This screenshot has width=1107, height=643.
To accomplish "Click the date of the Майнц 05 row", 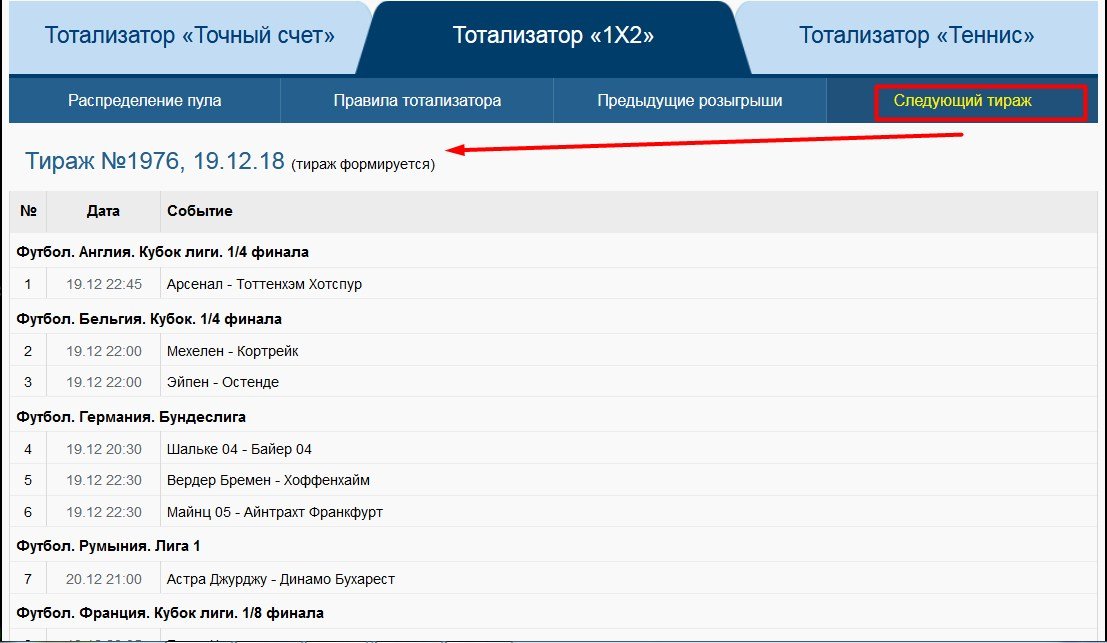I will point(104,512).
